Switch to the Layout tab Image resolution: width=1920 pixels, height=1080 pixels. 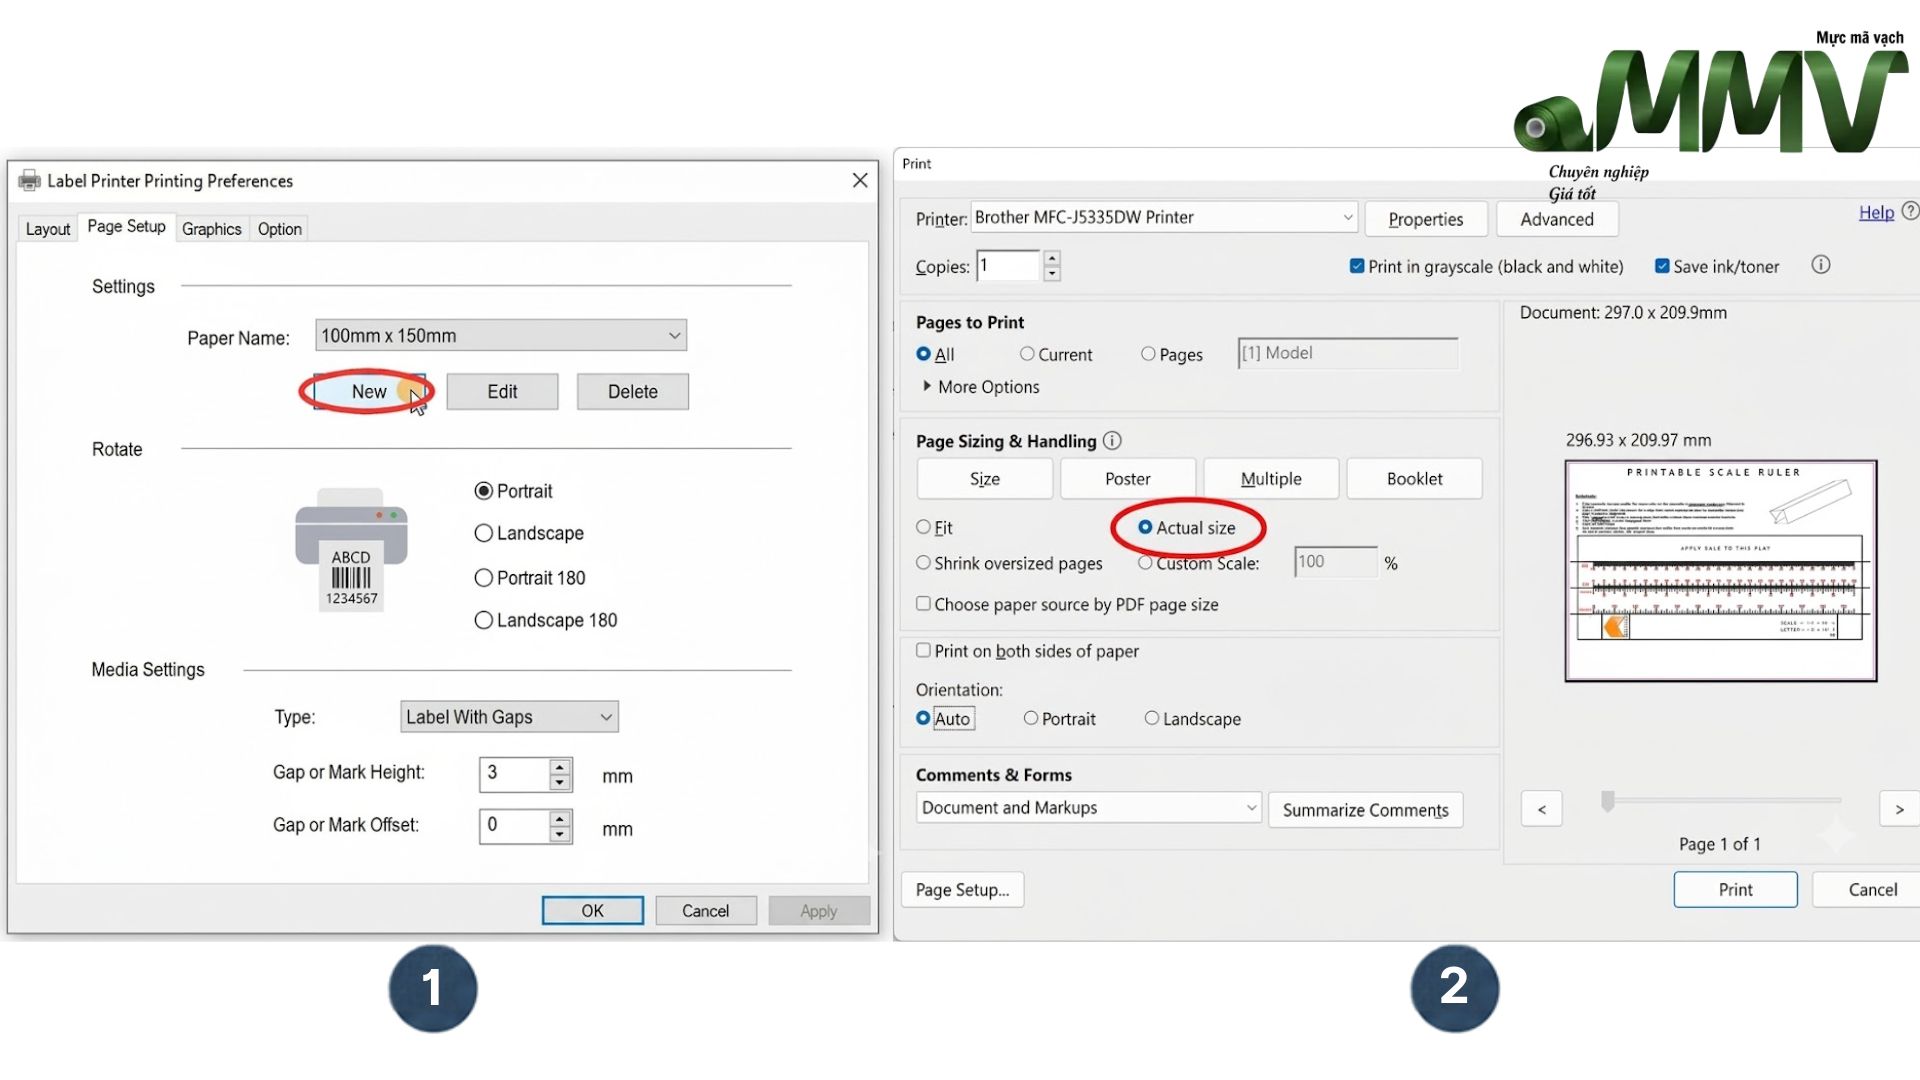pos(48,229)
